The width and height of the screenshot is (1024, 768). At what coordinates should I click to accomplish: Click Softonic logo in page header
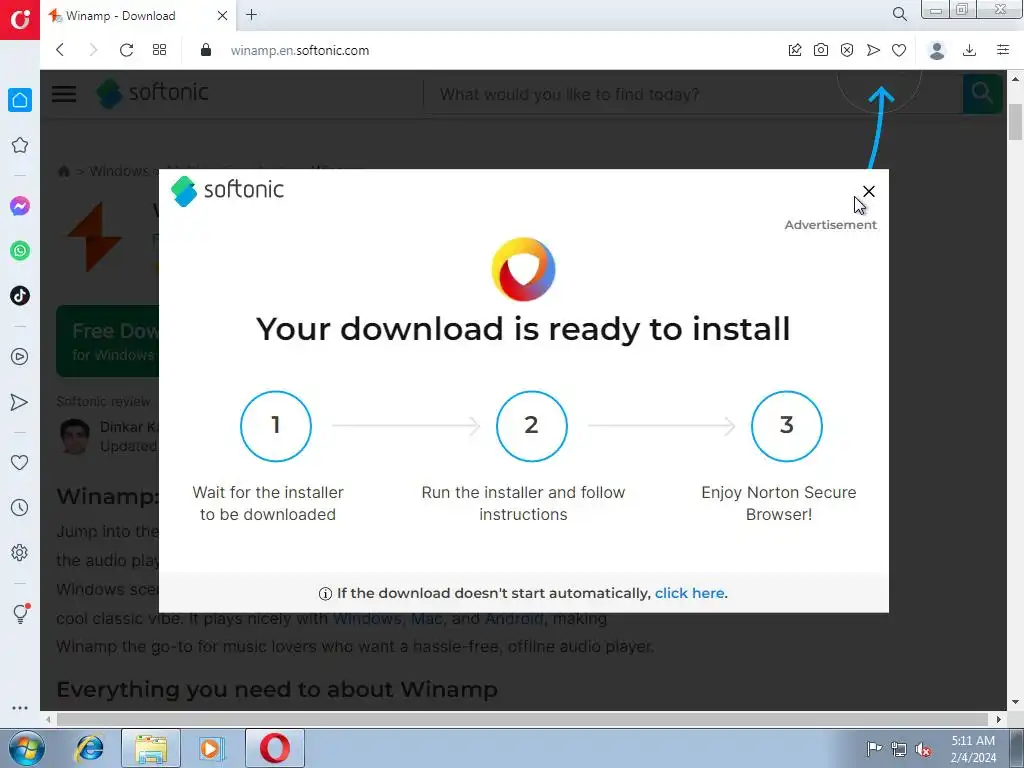click(x=152, y=93)
